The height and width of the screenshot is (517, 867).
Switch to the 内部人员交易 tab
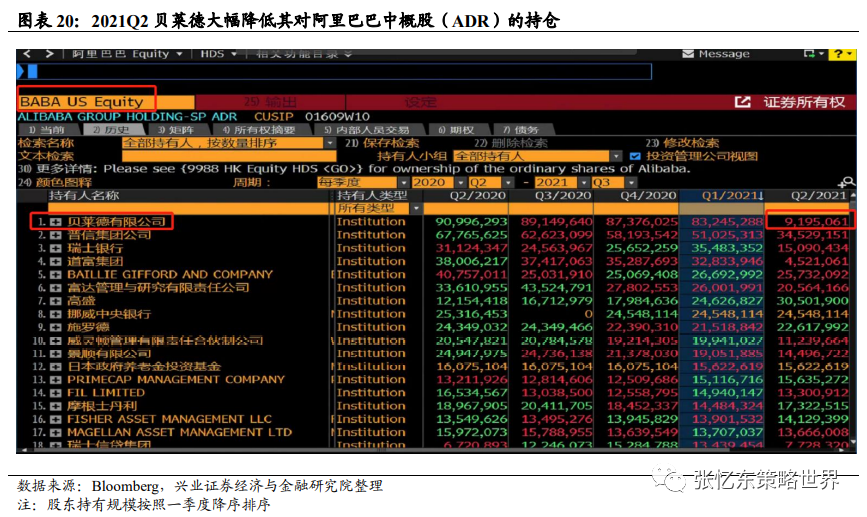click(367, 130)
